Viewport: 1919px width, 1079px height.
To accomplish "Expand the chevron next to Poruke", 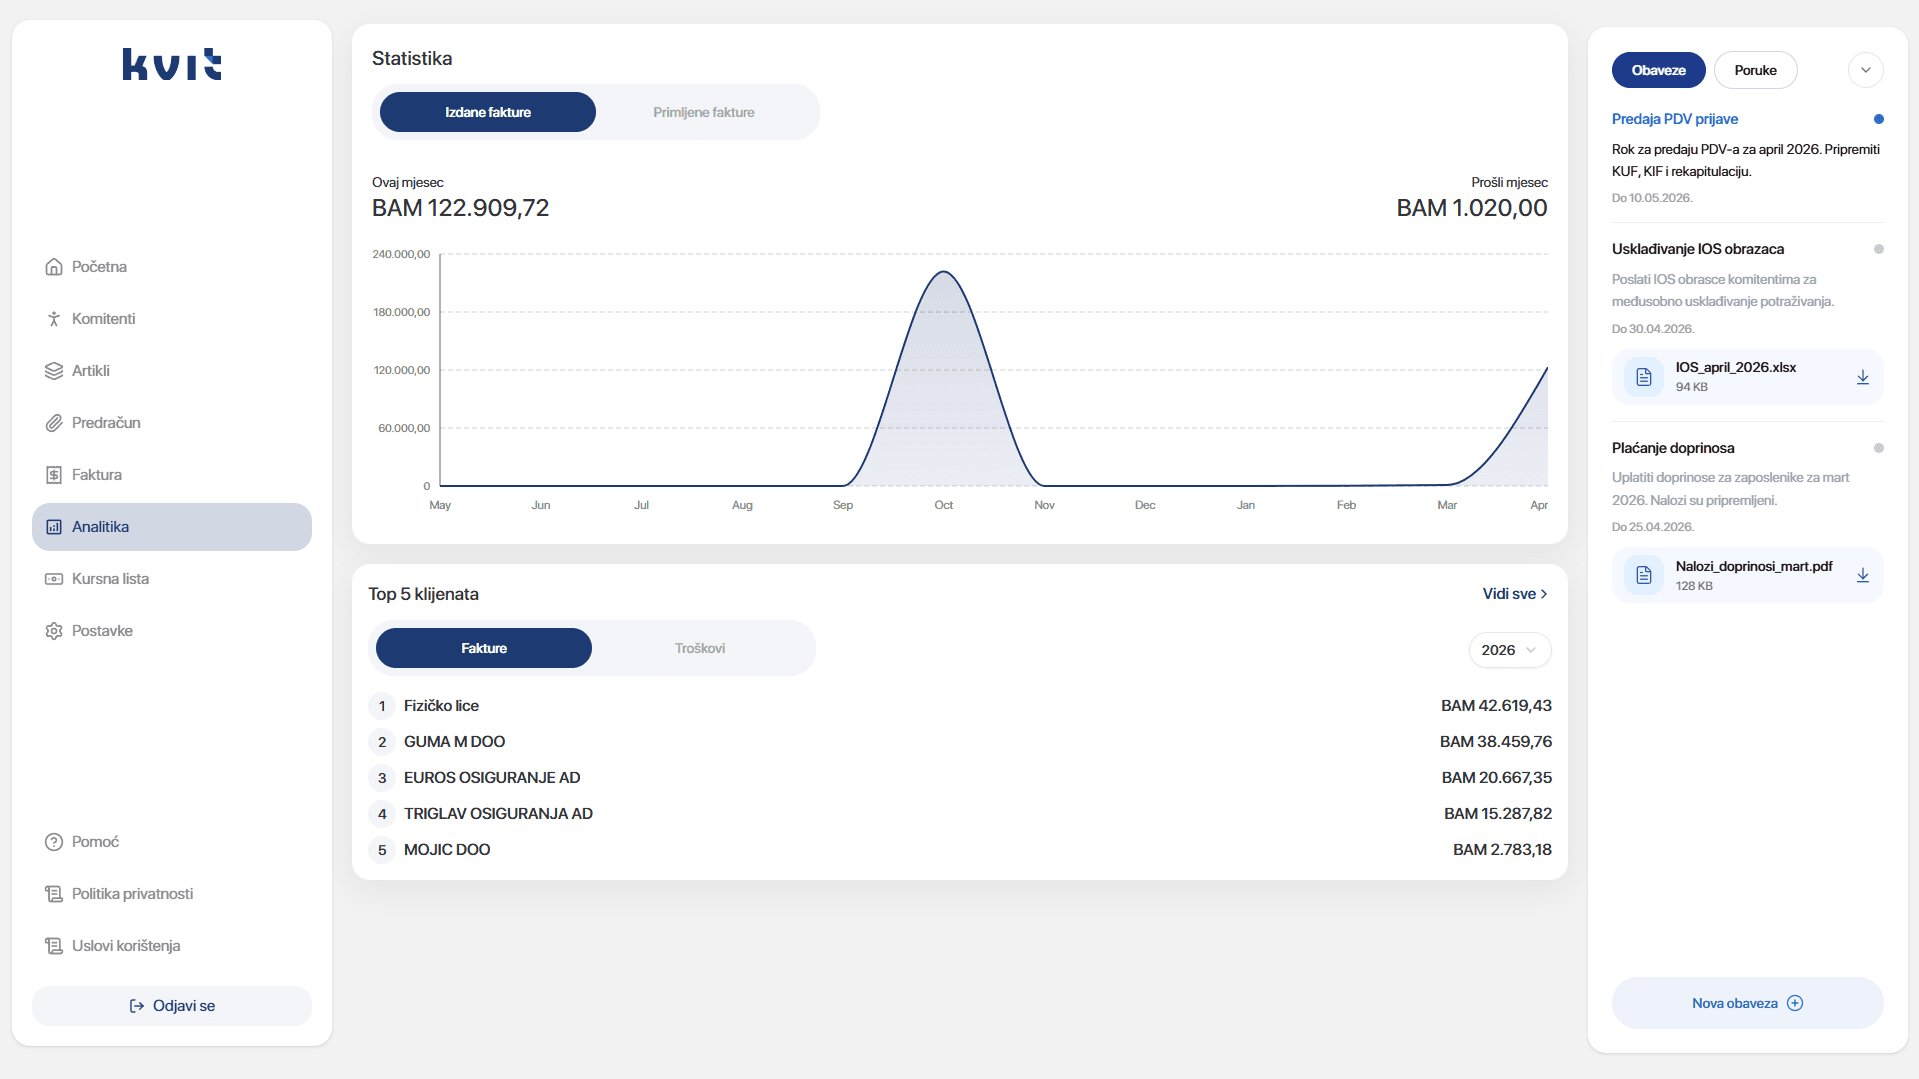I will pyautogui.click(x=1866, y=70).
